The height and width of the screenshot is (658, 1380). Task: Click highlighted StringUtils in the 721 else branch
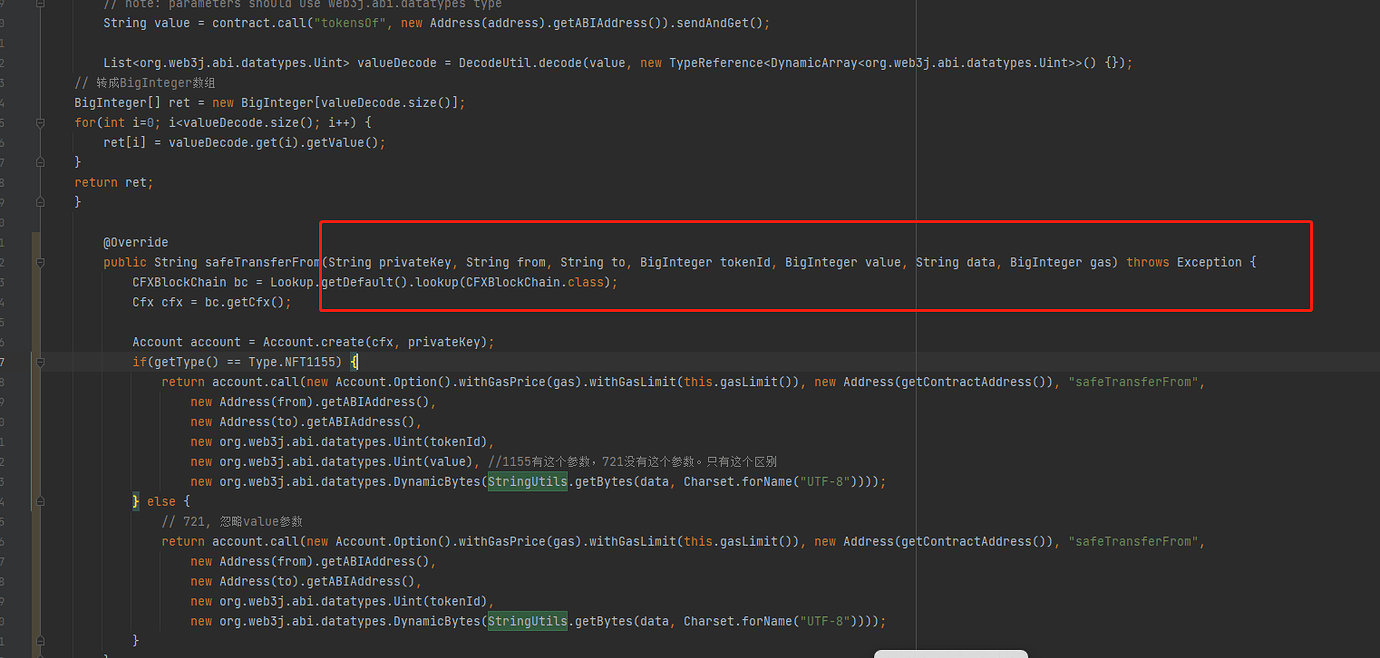coord(527,622)
